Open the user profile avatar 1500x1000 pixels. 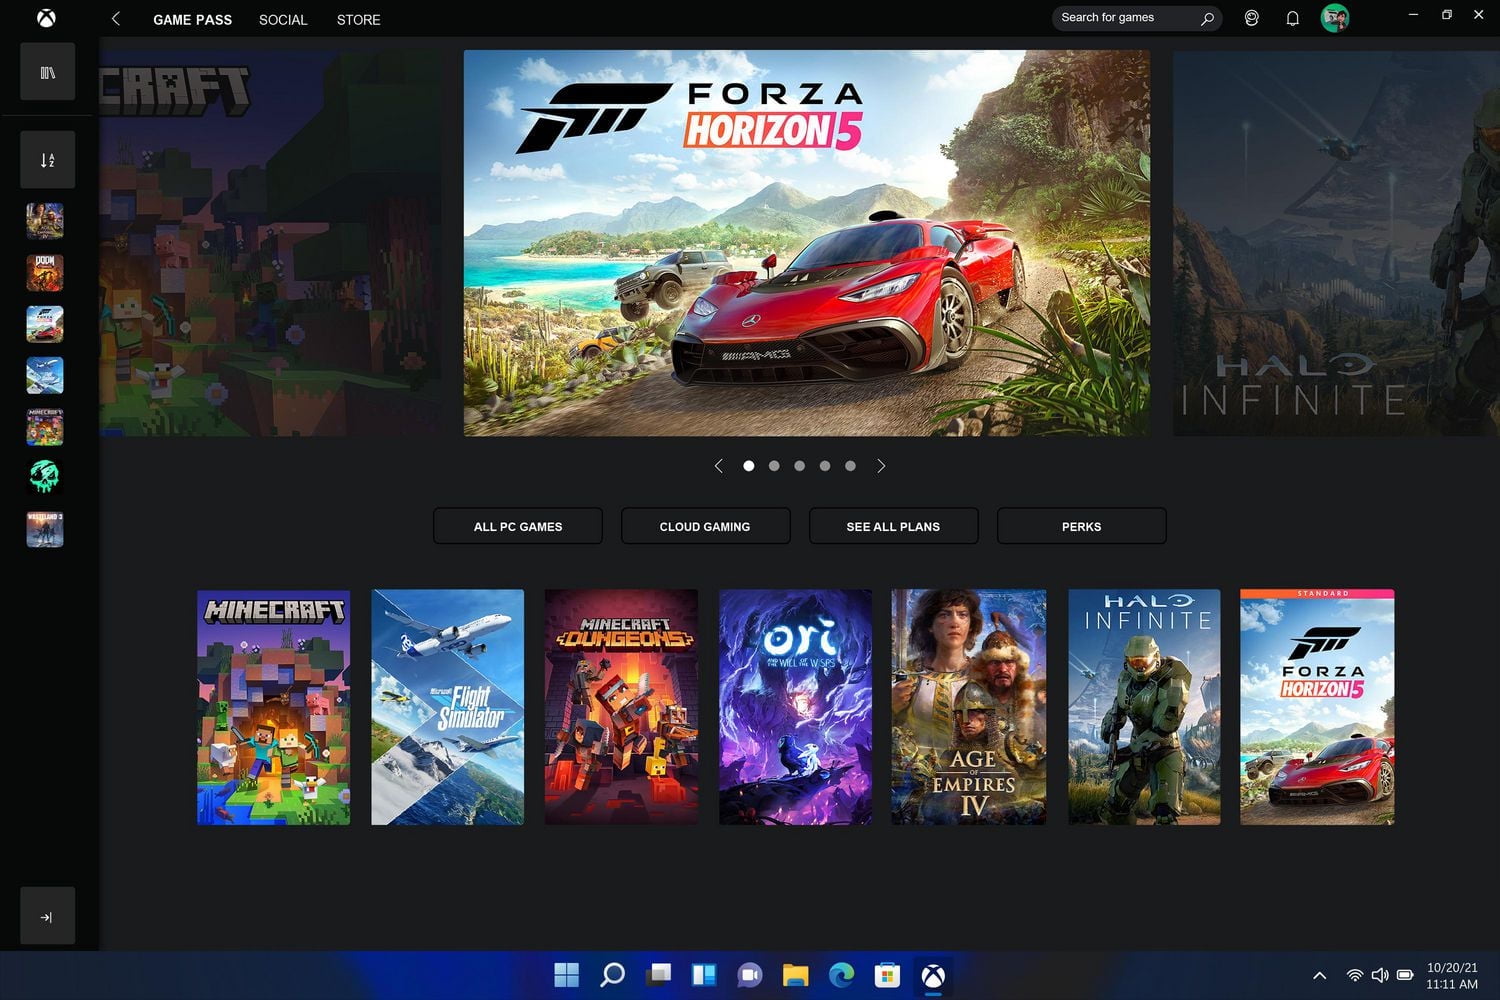[x=1334, y=18]
